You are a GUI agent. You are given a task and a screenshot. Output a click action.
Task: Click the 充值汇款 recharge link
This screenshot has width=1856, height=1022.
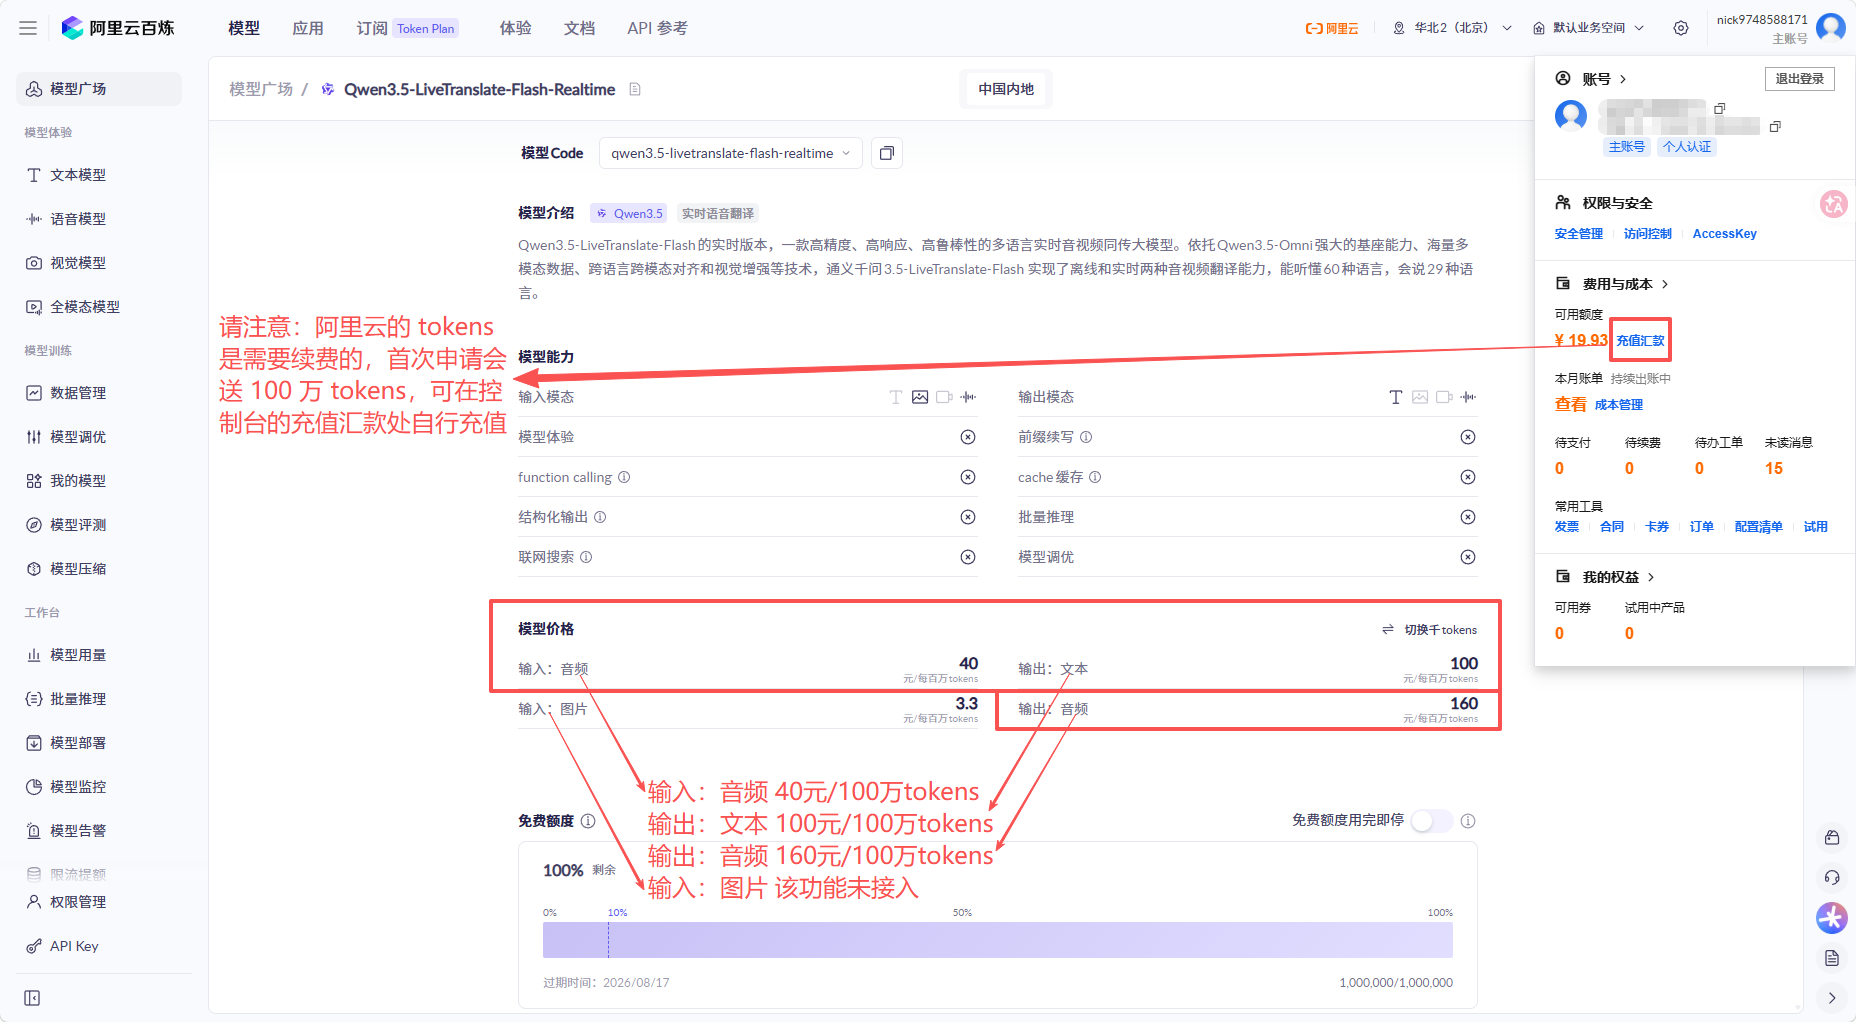(1640, 341)
